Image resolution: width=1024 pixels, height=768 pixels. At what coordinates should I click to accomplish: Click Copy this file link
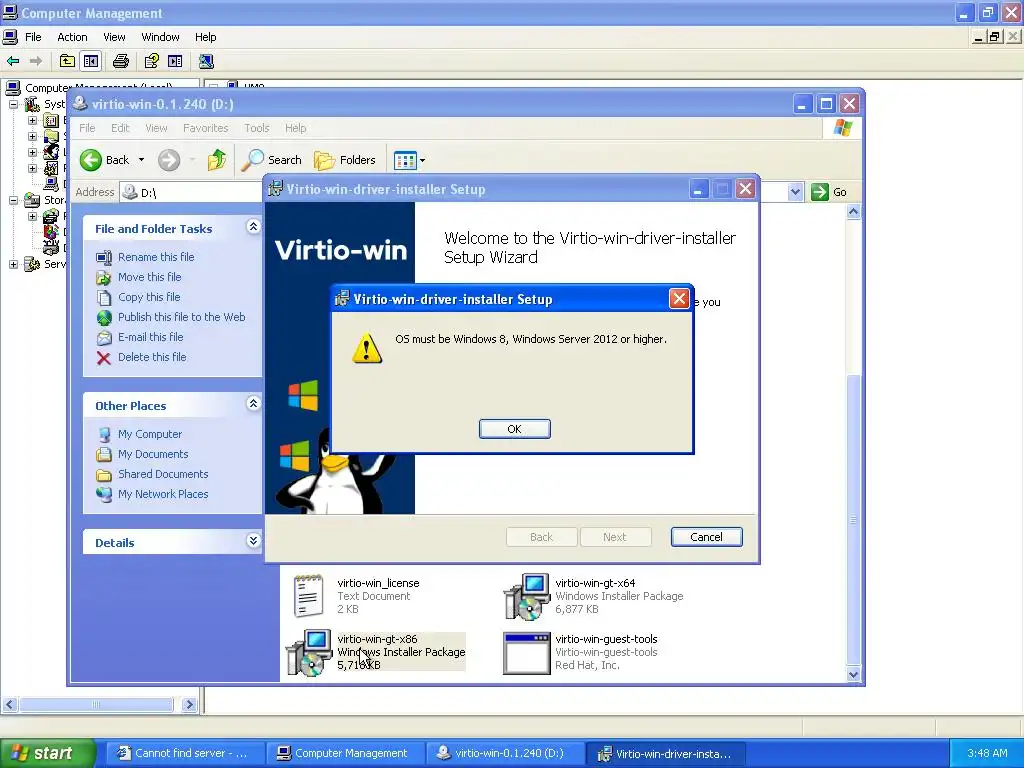coord(149,297)
